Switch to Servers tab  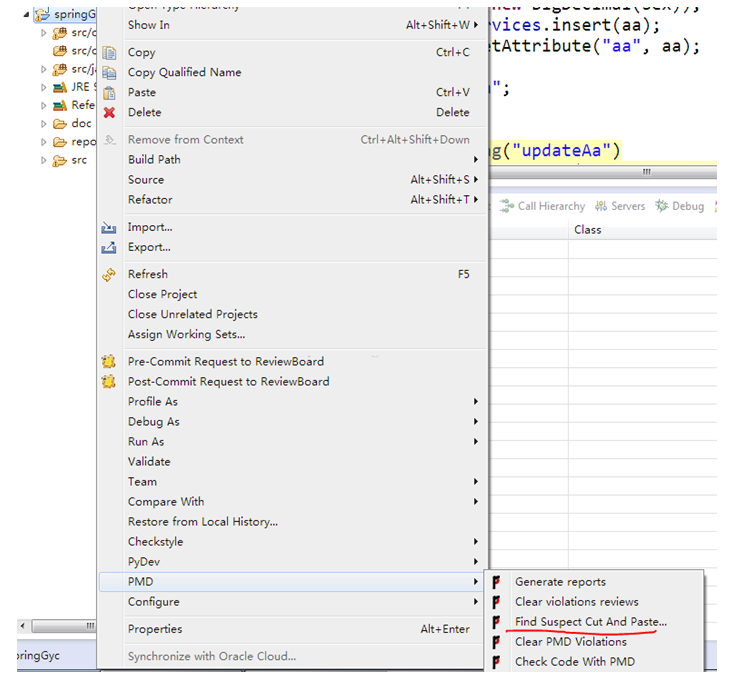pyautogui.click(x=620, y=206)
